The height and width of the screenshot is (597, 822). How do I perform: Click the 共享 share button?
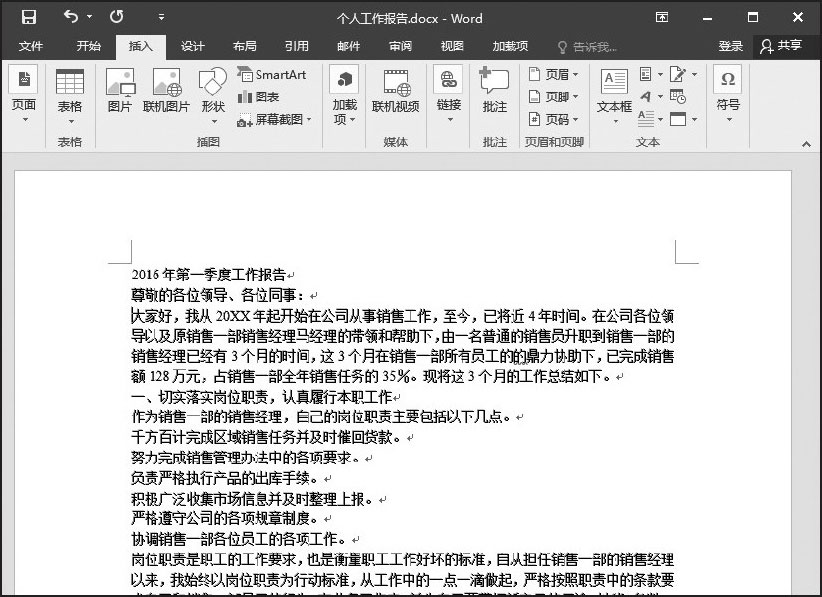(781, 46)
